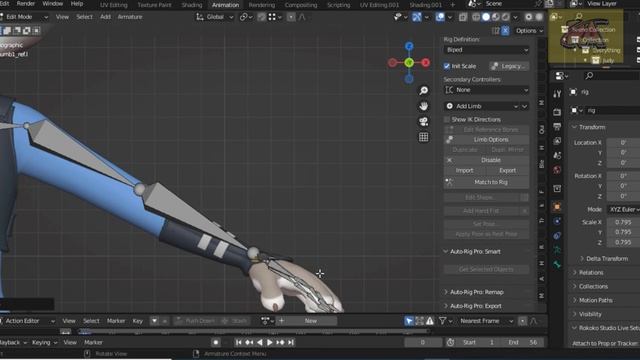
Task: Open the Physics properties tab icon
Action: pyautogui.click(x=557, y=221)
